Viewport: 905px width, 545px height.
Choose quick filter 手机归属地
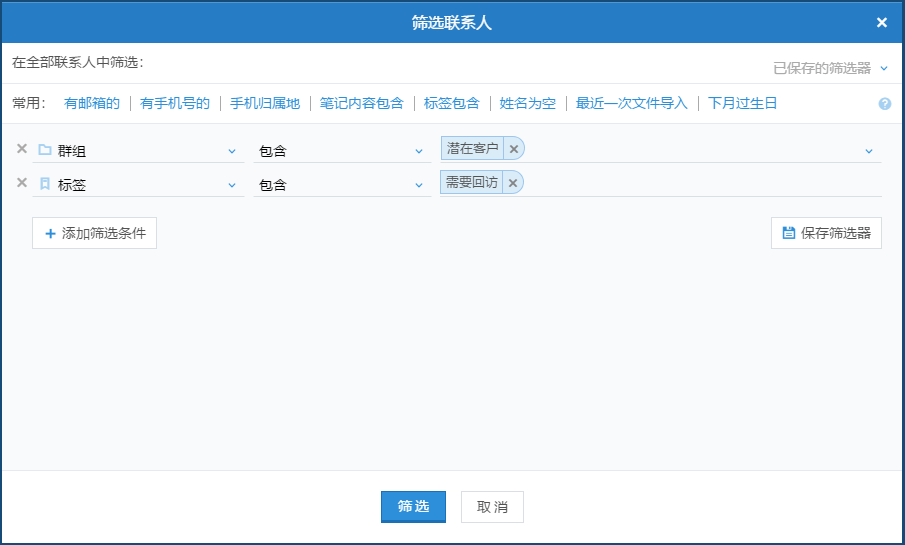tap(265, 103)
